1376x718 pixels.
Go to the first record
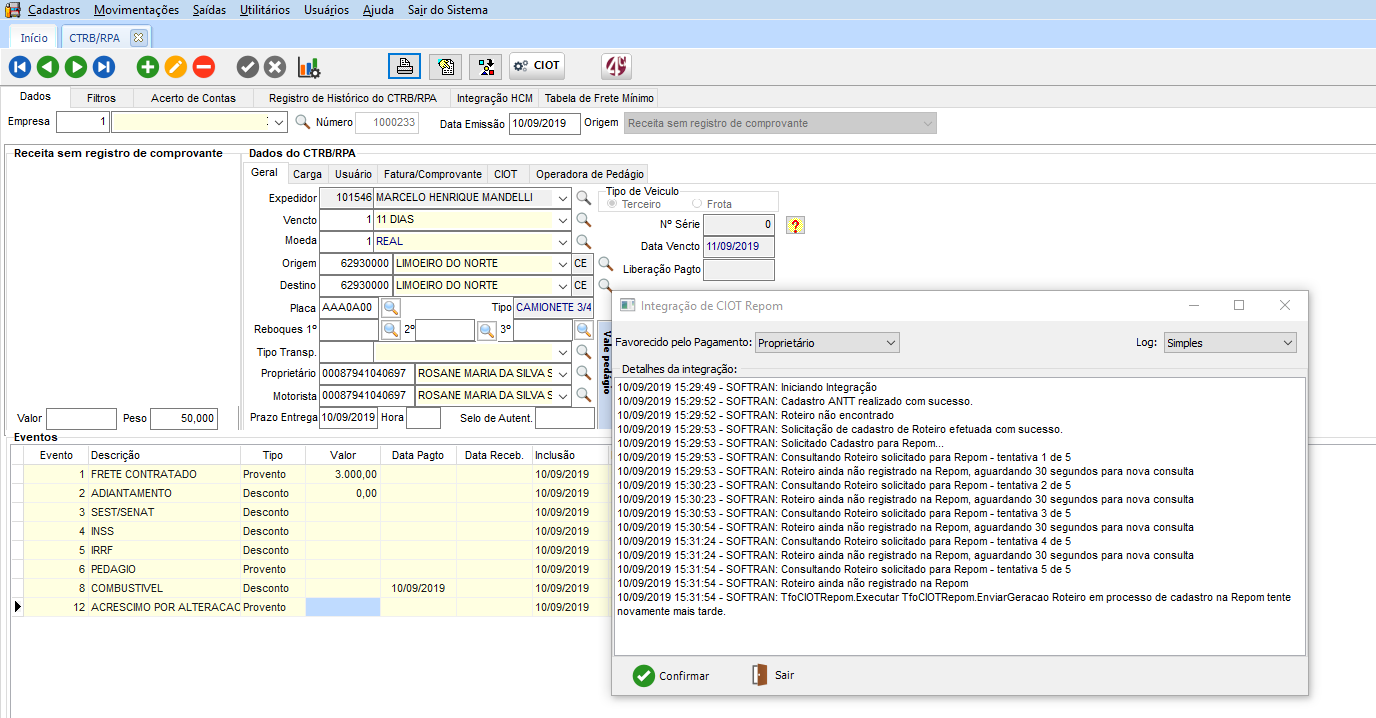(20, 67)
